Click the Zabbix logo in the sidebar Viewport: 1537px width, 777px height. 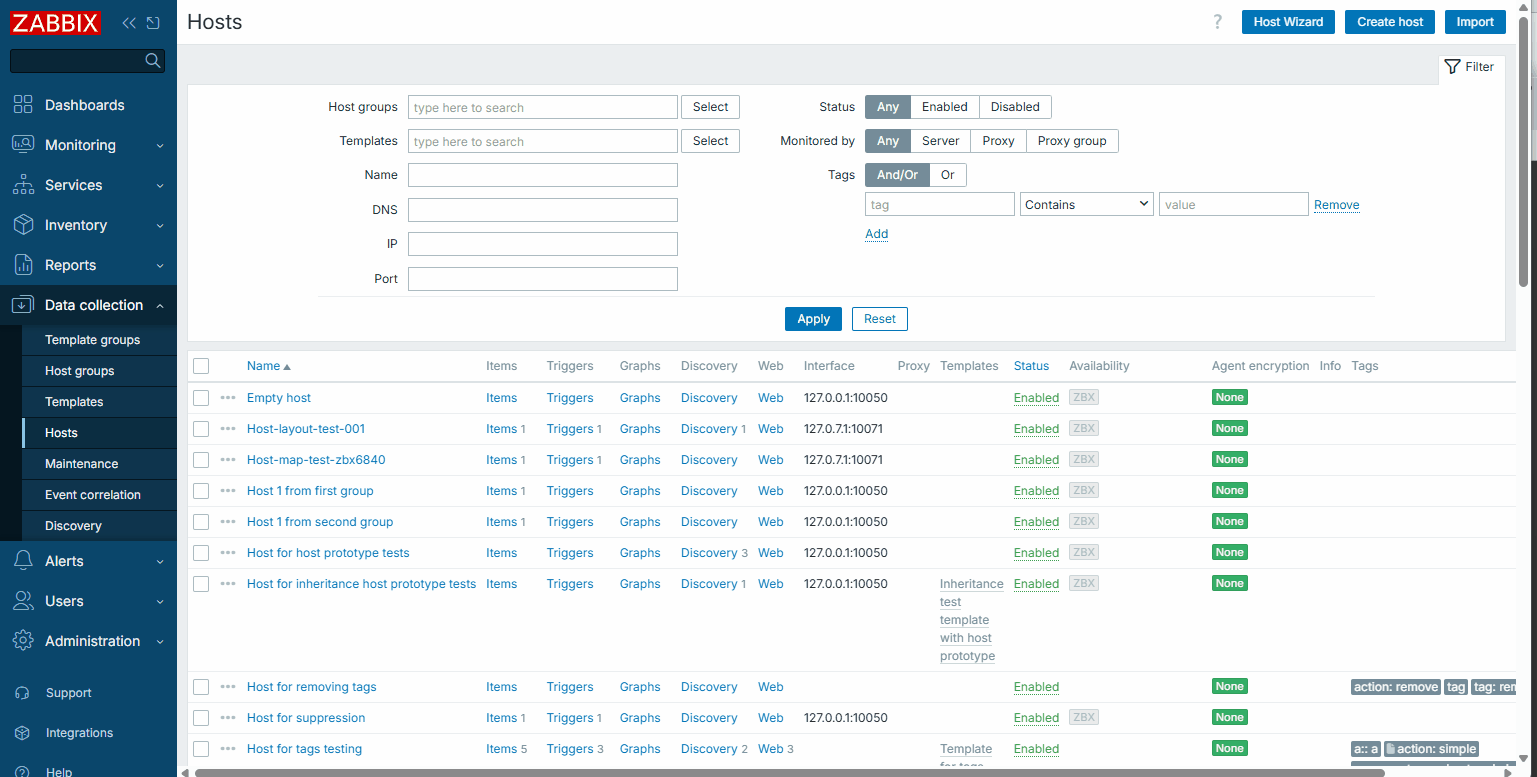56,22
